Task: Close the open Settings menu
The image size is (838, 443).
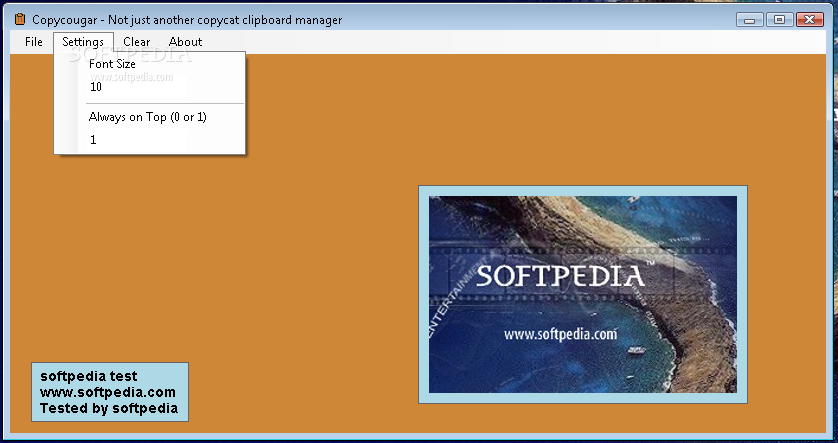Action: (83, 42)
